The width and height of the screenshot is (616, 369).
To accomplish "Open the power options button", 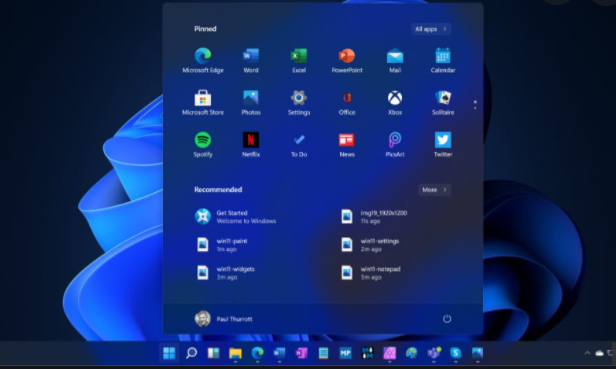I will [x=447, y=319].
